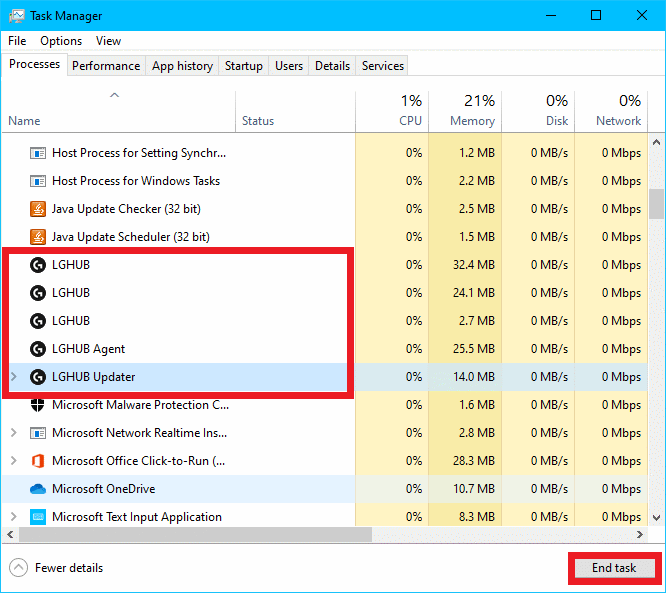Click the 14.0 MB memory value

474,377
